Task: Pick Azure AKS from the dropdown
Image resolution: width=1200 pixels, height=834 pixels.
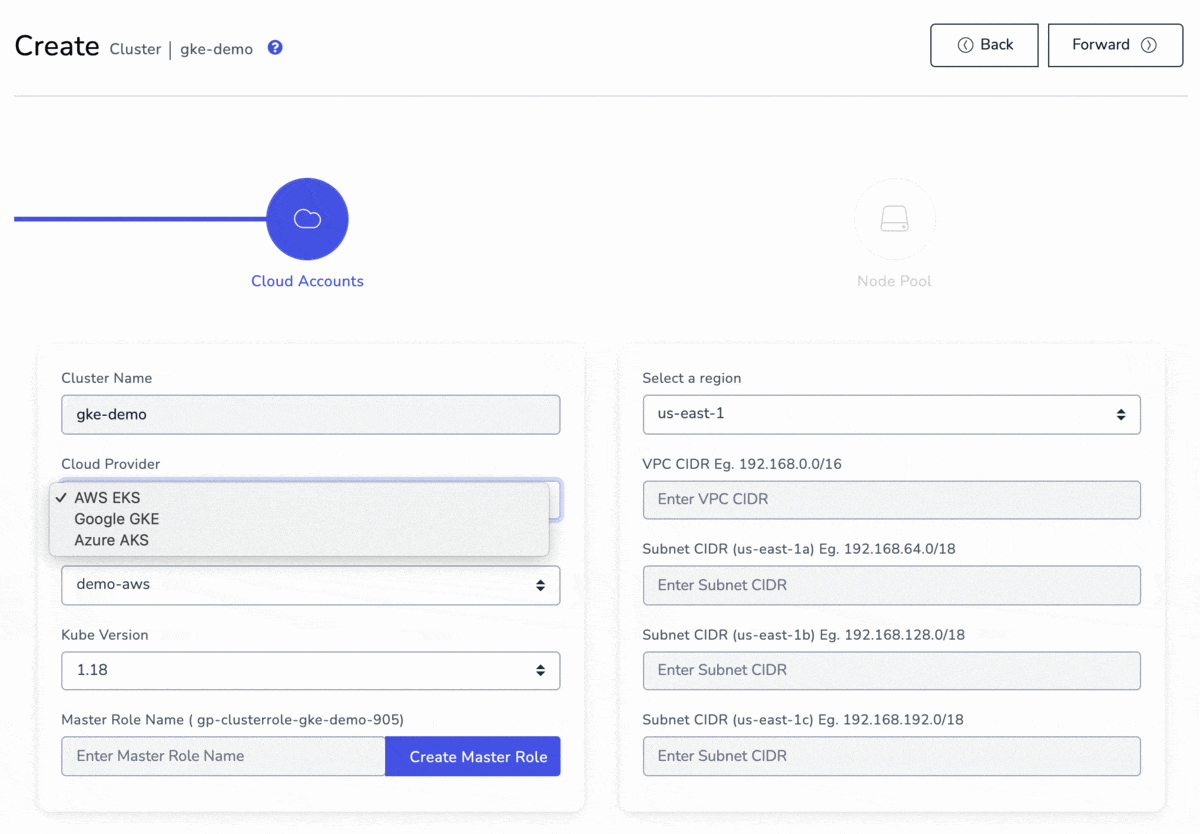Action: click(111, 540)
